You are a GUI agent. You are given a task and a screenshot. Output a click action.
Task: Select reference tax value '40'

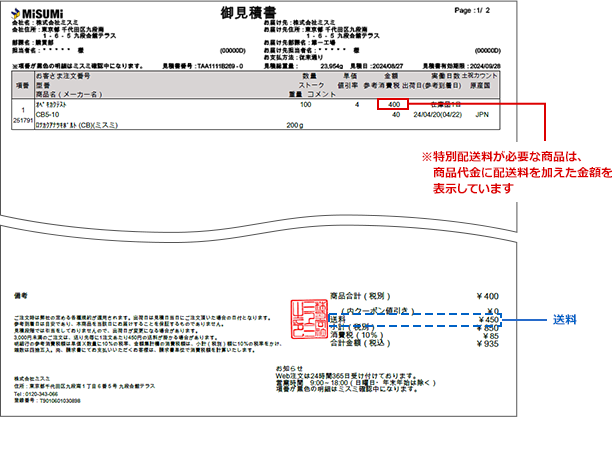396,114
